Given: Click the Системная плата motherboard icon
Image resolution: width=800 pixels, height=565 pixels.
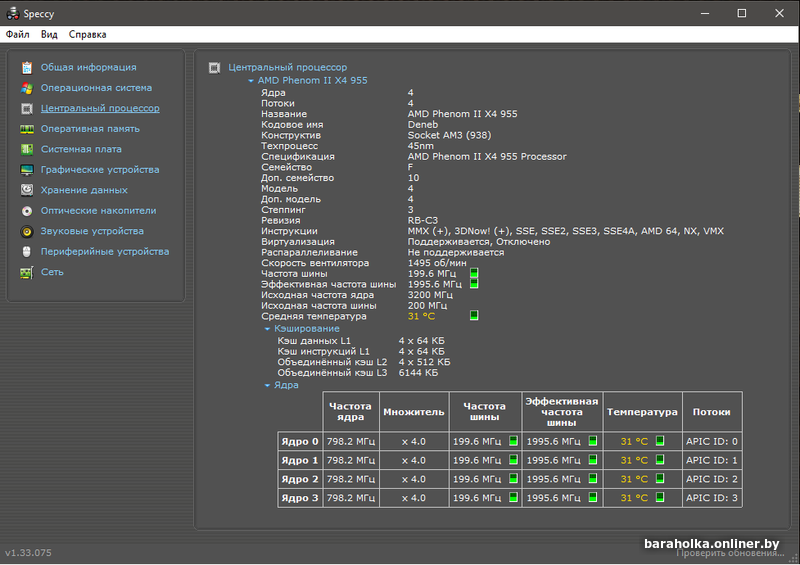Looking at the screenshot, I should (x=27, y=149).
